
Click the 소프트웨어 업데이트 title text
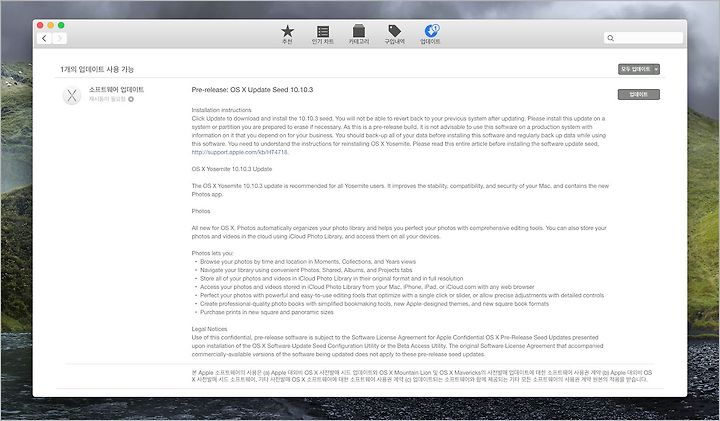[117, 90]
